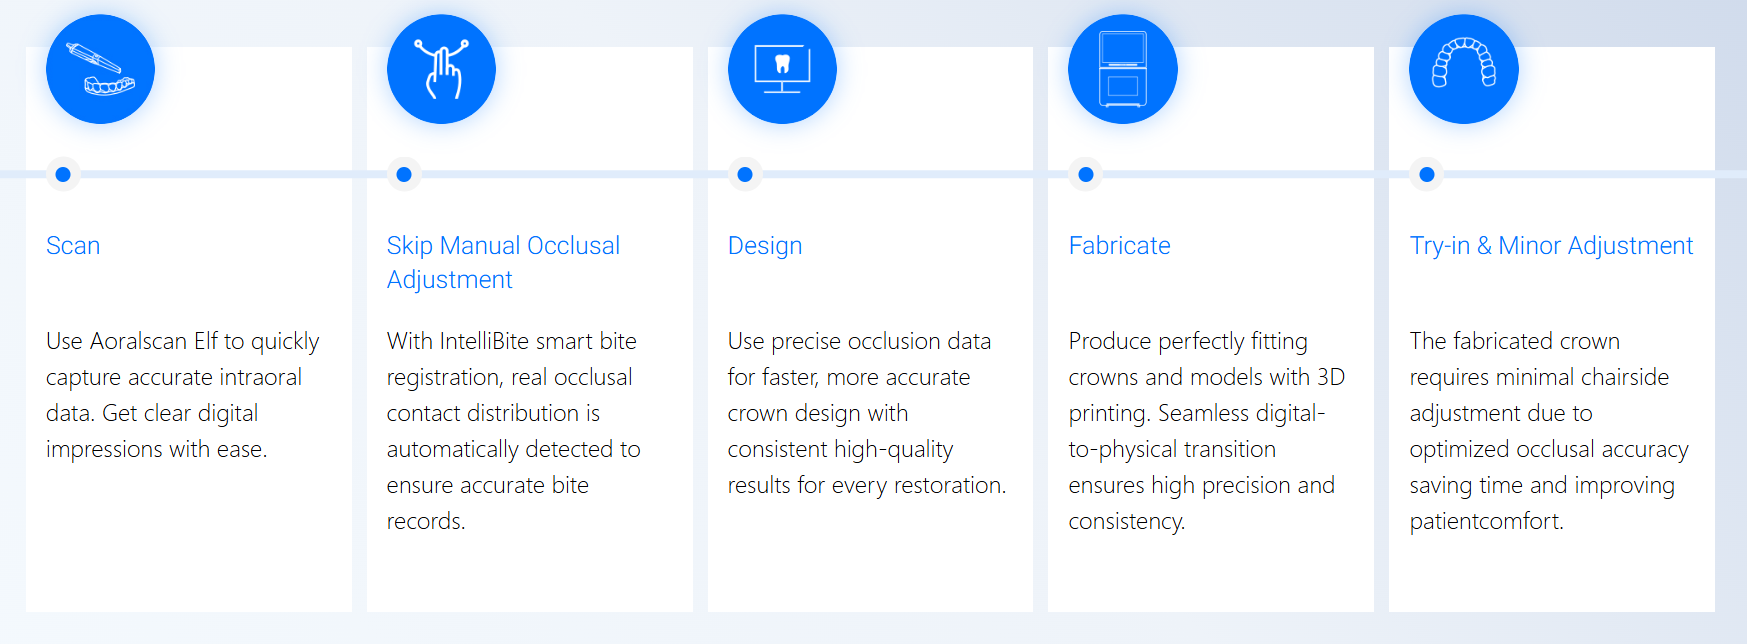Click the precise occlusion data description
The image size is (1747, 644).
(866, 413)
